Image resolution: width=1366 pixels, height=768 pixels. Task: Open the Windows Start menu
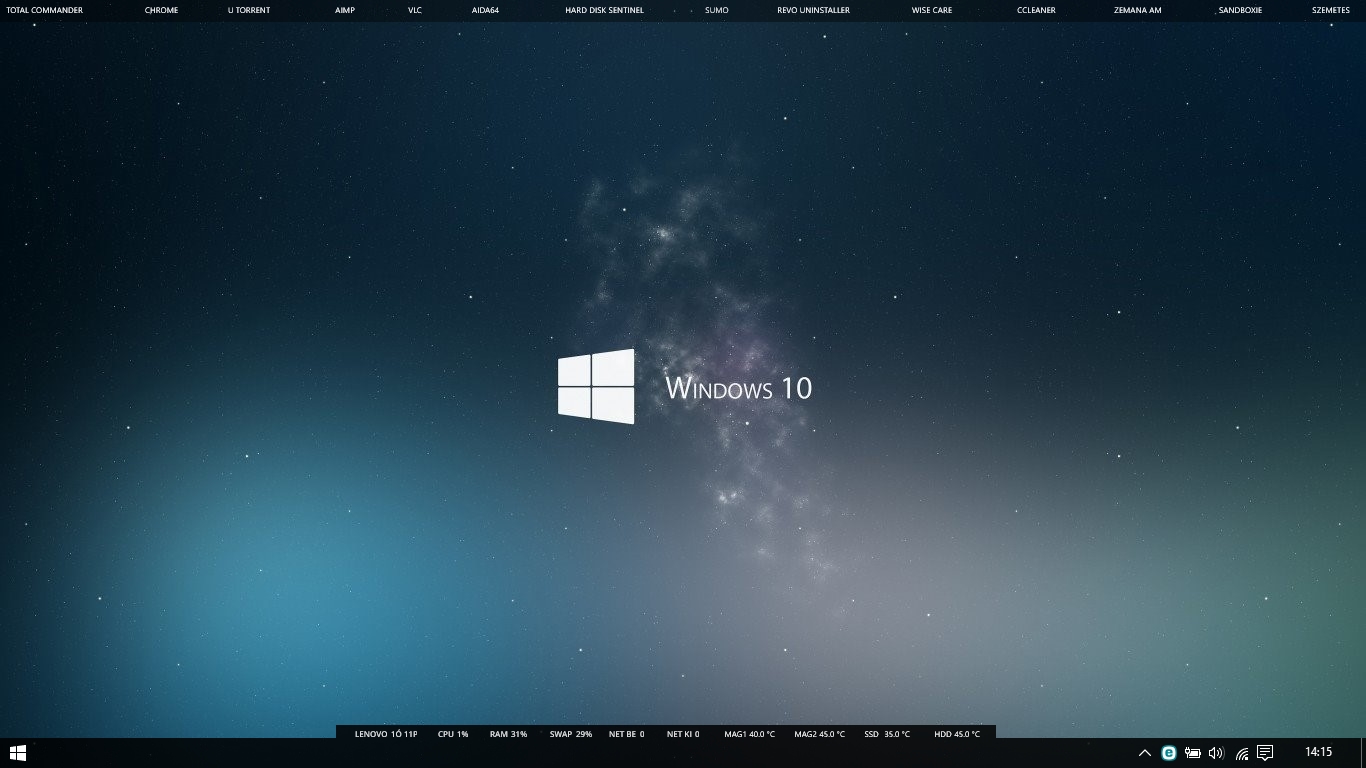pyautogui.click(x=17, y=753)
